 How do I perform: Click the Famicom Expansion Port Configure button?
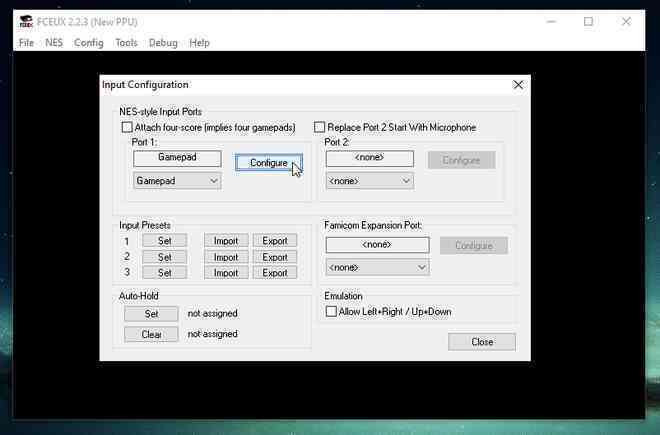pyautogui.click(x=474, y=246)
